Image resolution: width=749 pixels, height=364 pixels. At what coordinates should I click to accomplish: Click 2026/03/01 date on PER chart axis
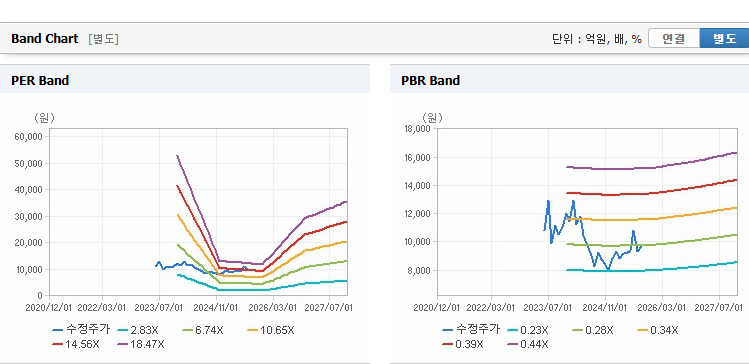273,307
